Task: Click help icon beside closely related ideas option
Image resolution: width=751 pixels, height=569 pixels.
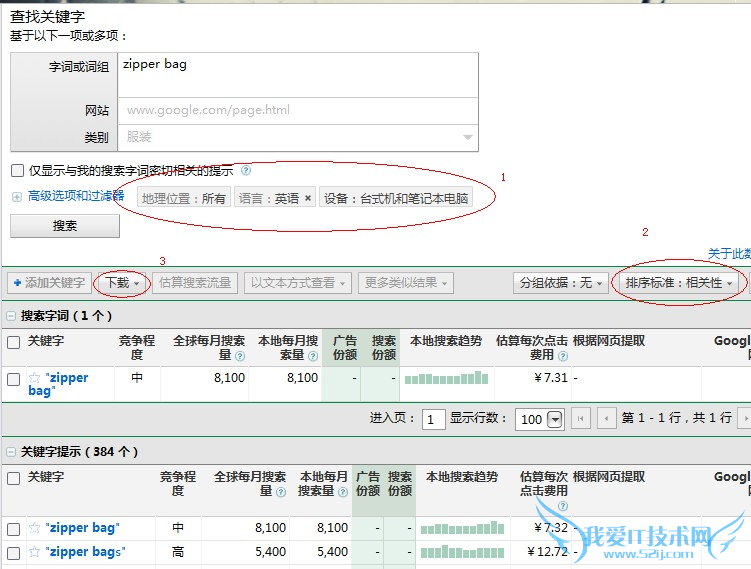Action: 246,170
